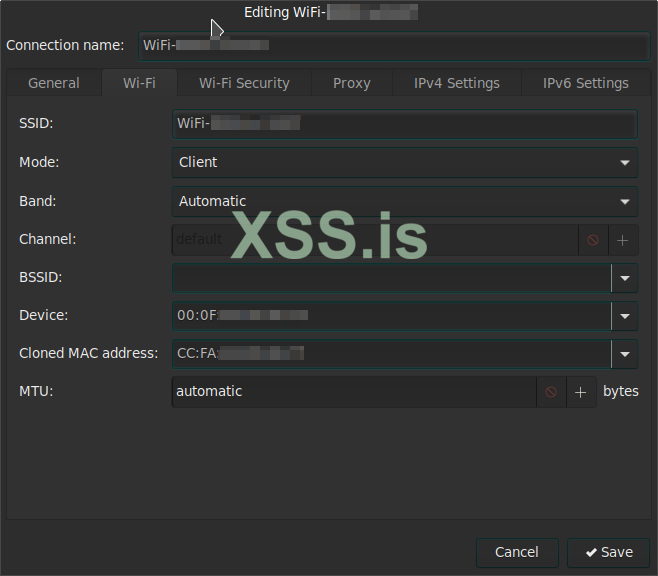Switch to the General tab
Image resolution: width=658 pixels, height=576 pixels.
tap(54, 83)
